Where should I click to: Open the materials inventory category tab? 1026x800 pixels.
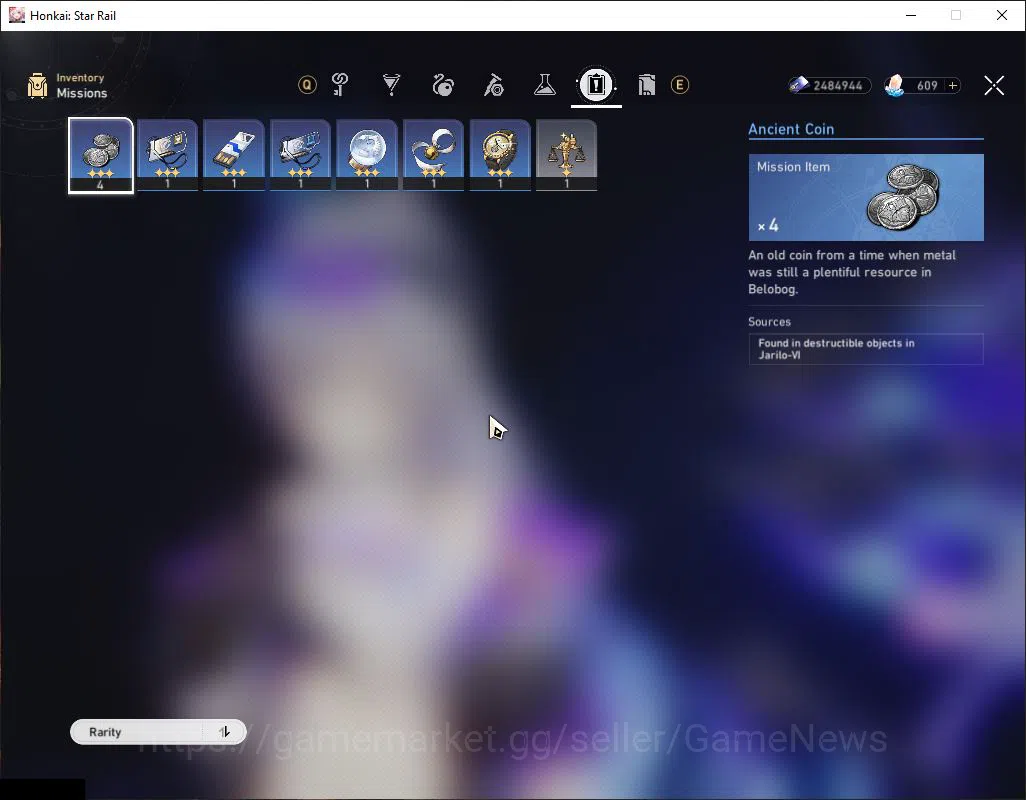(494, 85)
